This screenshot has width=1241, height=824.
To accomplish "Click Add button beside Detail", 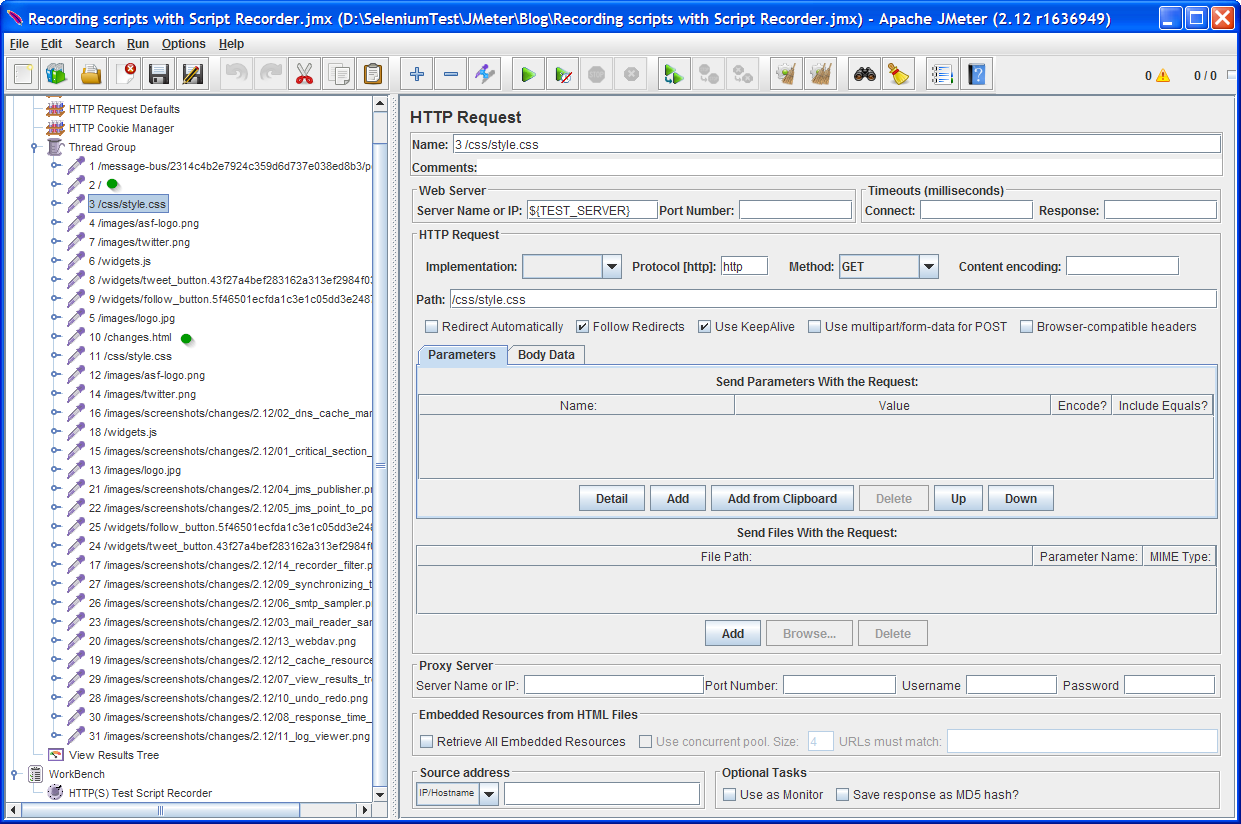I will (678, 499).
